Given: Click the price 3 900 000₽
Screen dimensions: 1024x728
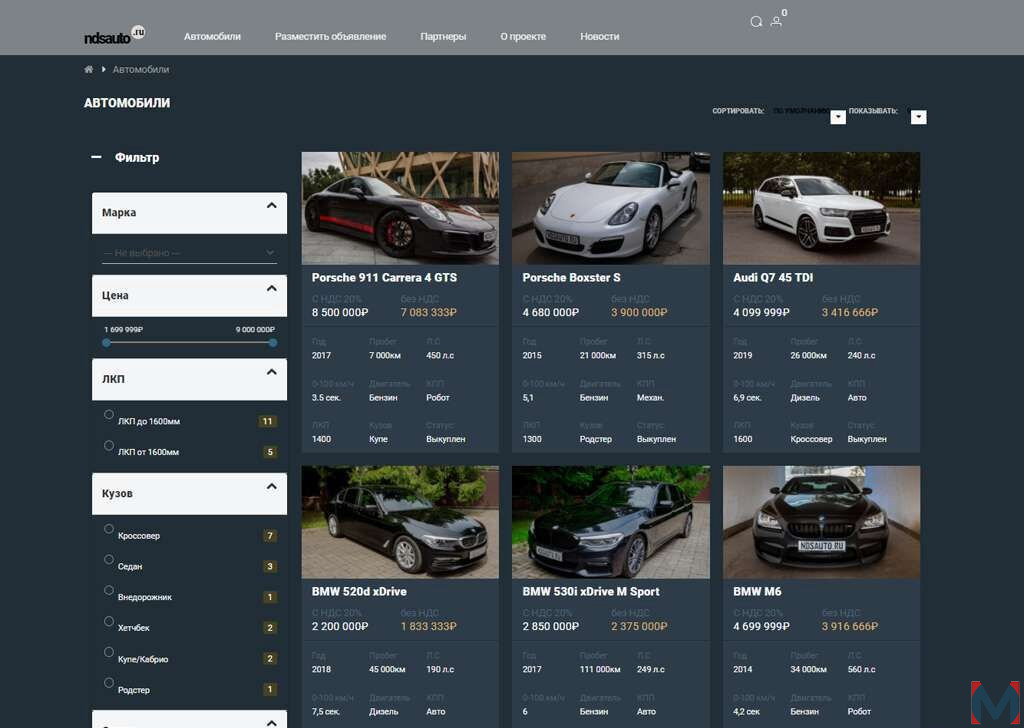Looking at the screenshot, I should pos(639,313).
